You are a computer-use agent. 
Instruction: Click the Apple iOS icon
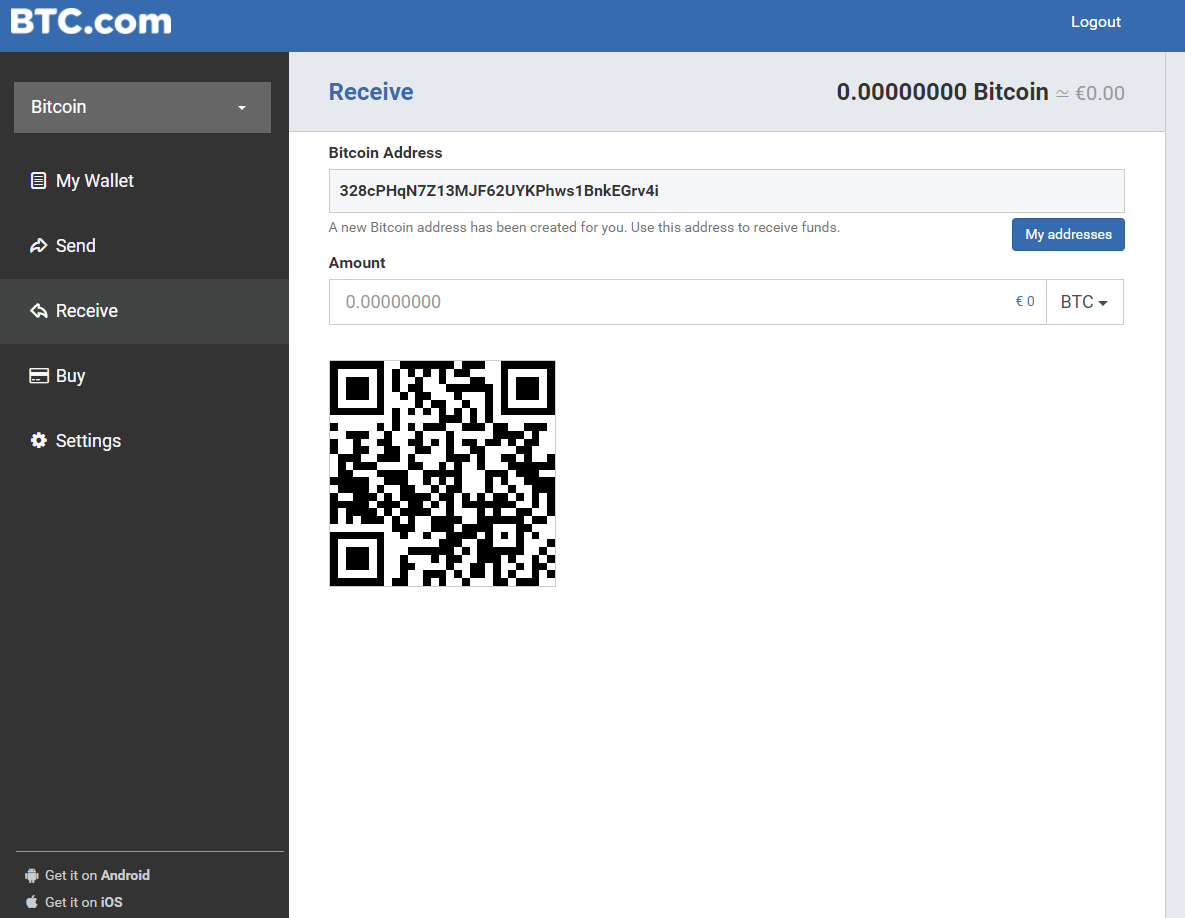[x=32, y=901]
